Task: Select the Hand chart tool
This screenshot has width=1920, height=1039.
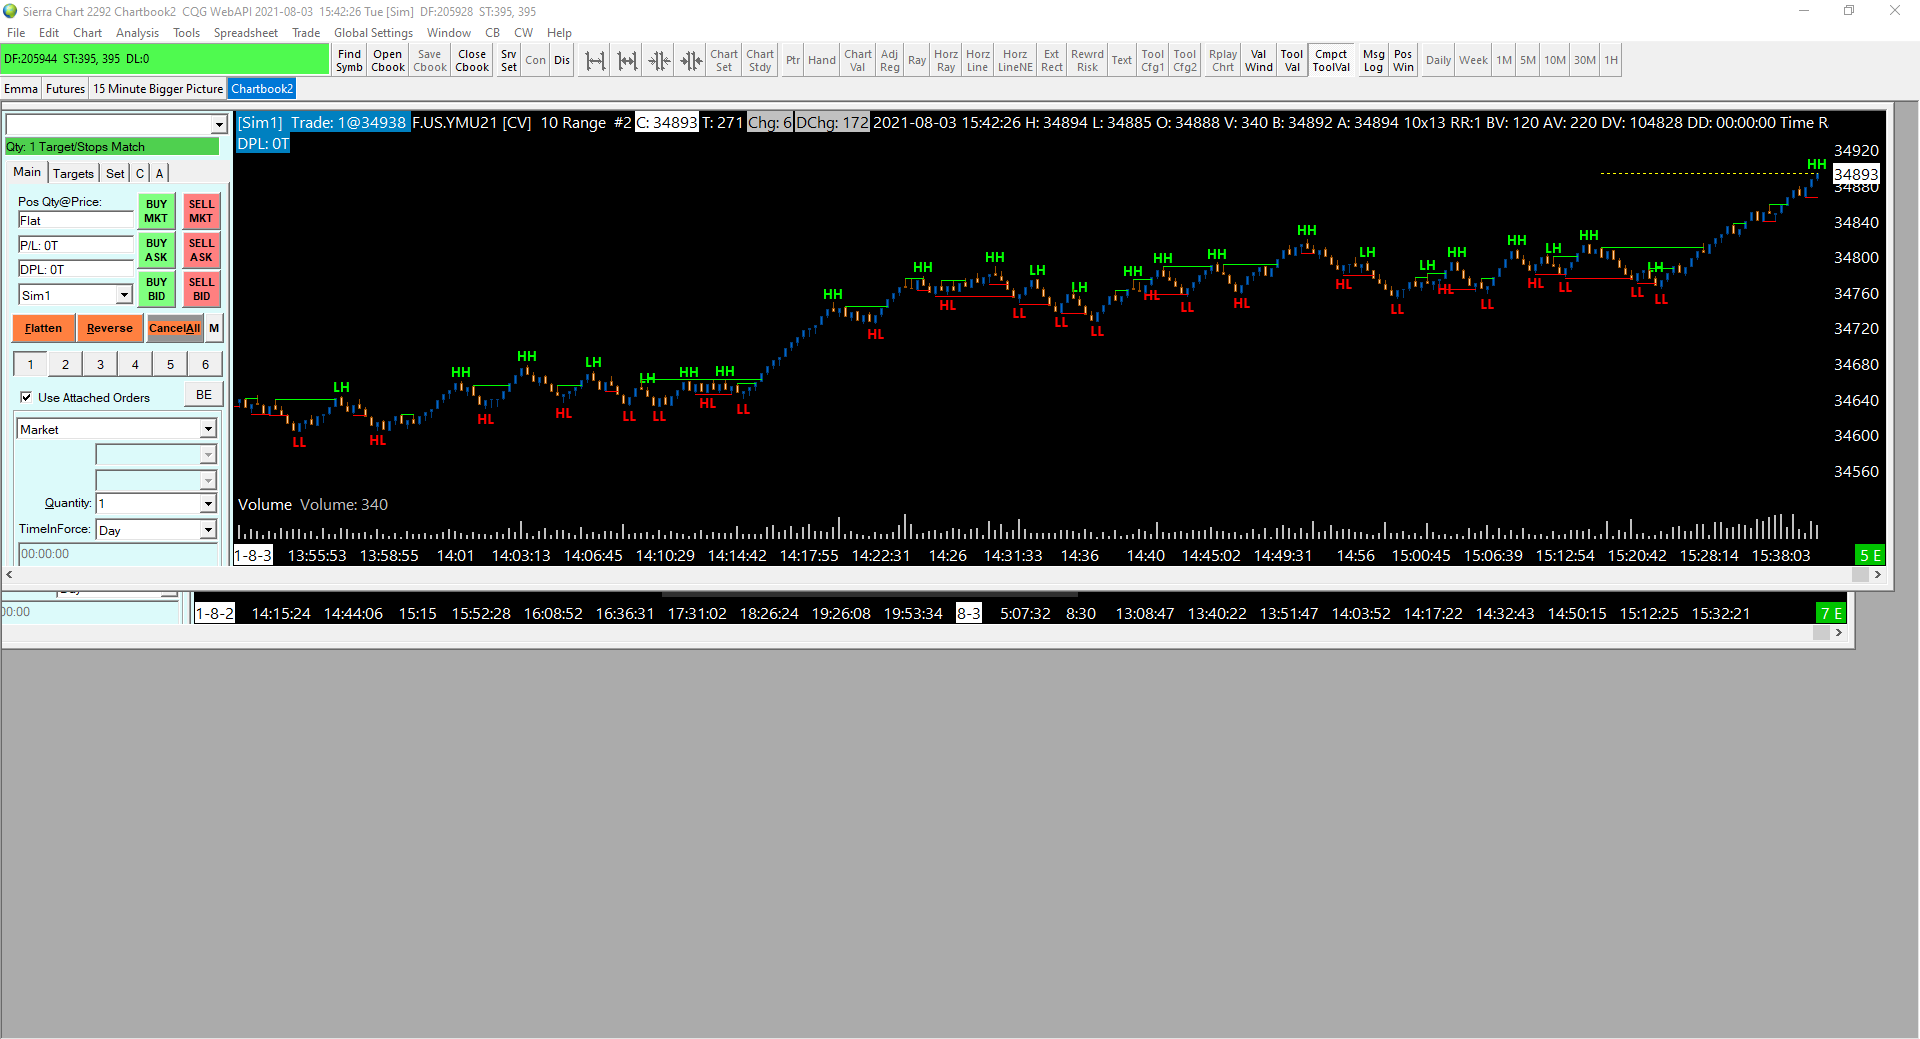Action: [x=821, y=61]
